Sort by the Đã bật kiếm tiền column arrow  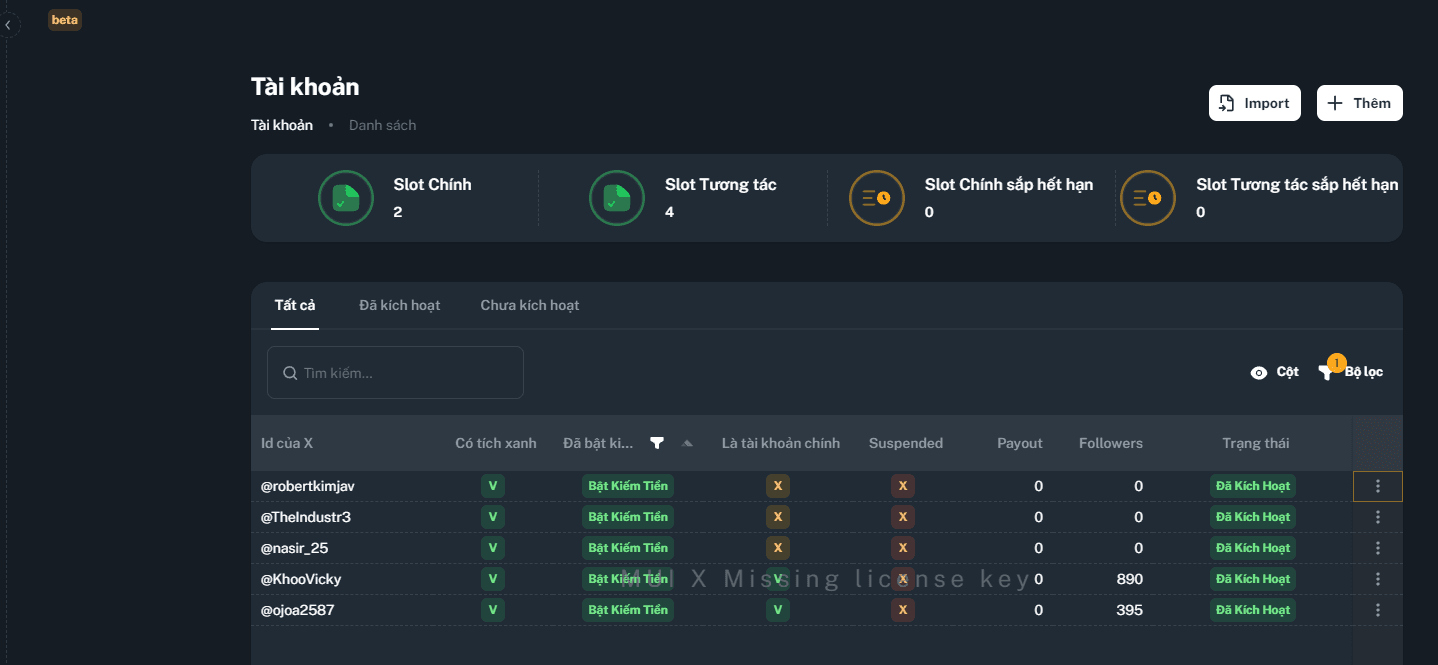(x=687, y=443)
